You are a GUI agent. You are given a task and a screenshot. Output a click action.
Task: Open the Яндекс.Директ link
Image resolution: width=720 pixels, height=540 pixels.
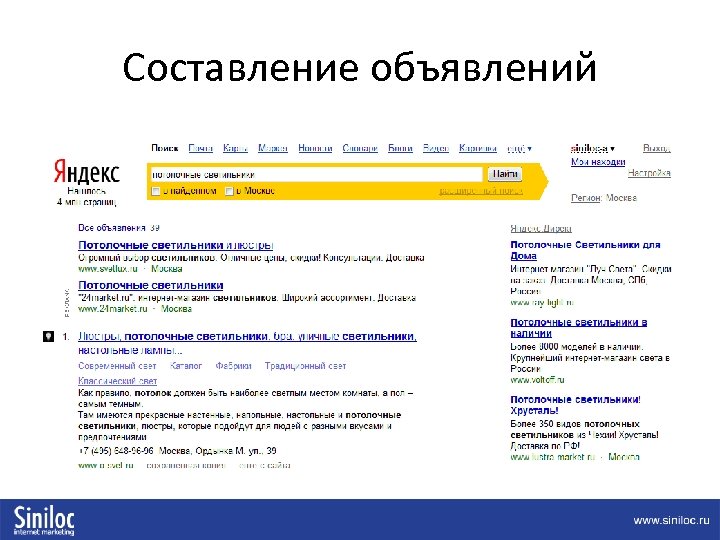(x=541, y=228)
